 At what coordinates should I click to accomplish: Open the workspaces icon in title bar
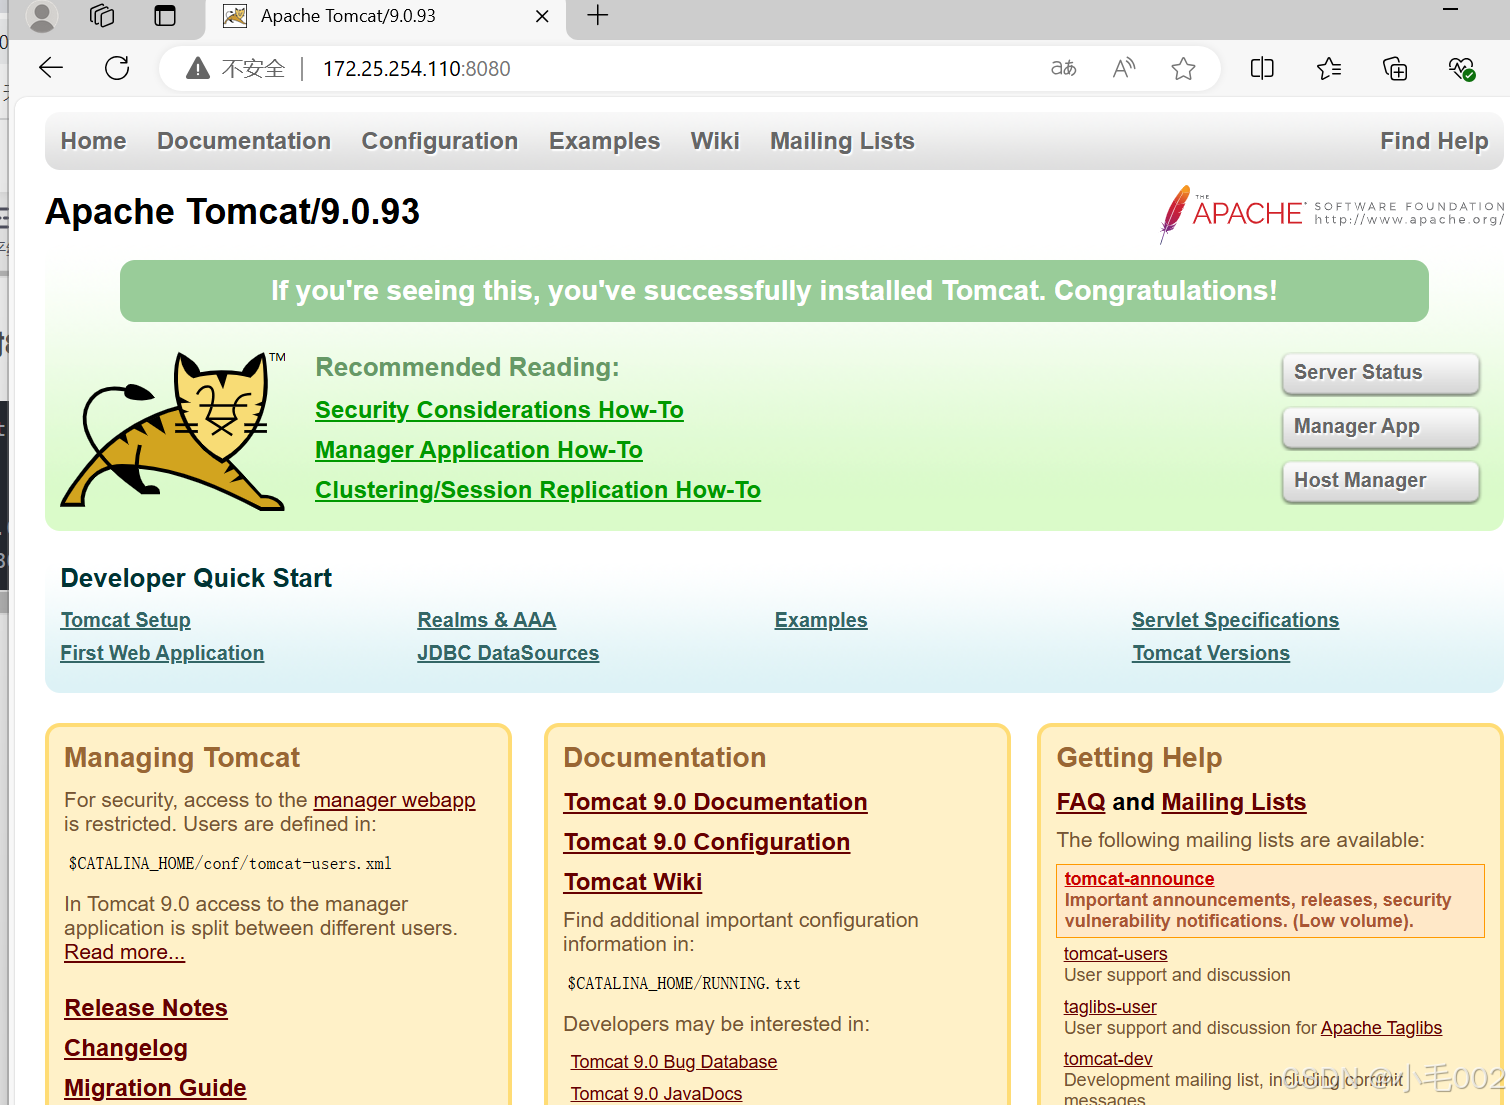click(x=102, y=16)
